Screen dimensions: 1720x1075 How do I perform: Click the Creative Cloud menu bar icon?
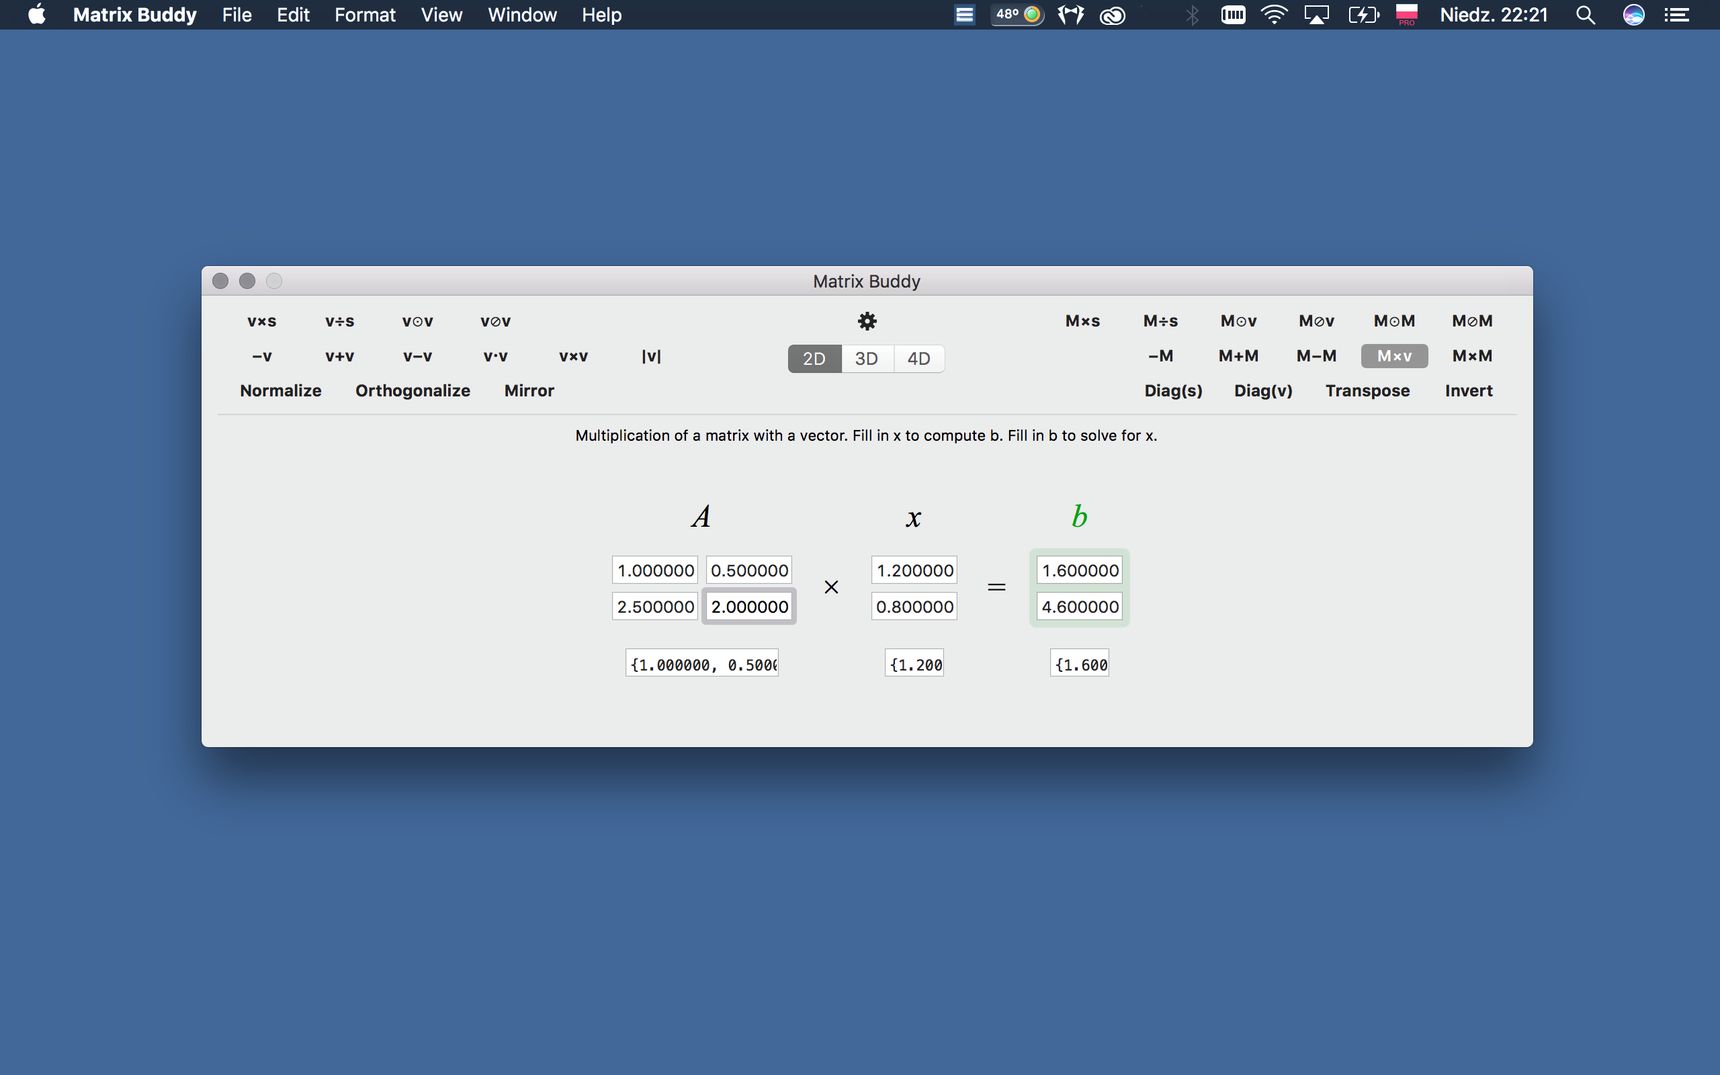[1113, 14]
